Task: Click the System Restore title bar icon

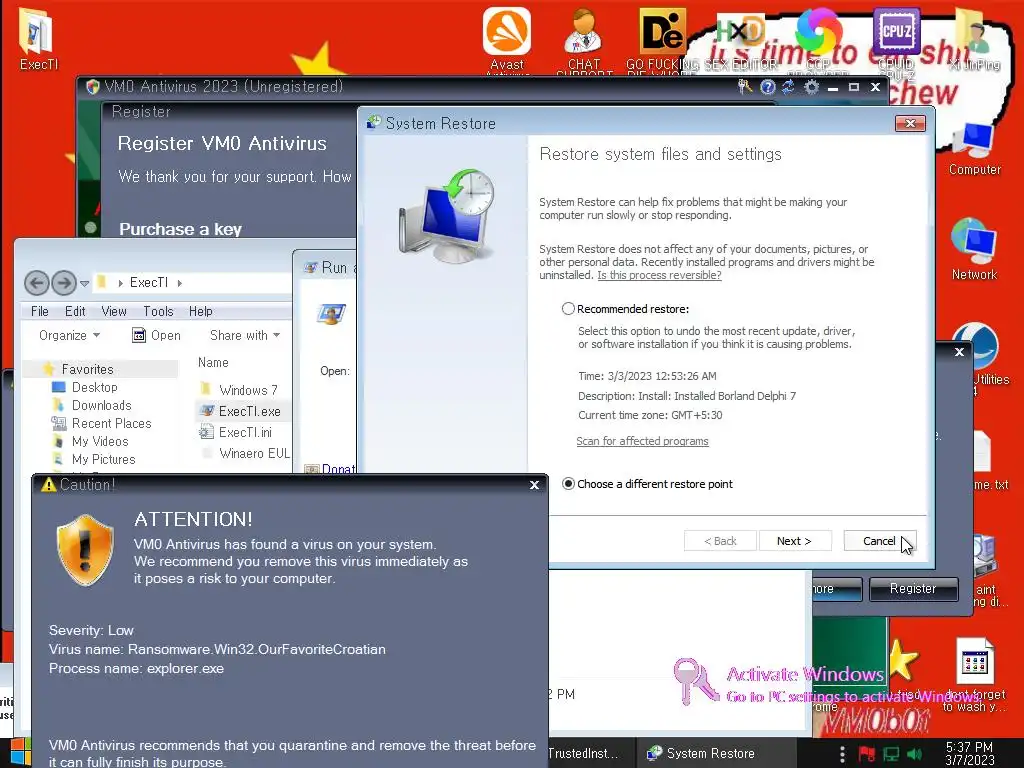Action: 374,123
